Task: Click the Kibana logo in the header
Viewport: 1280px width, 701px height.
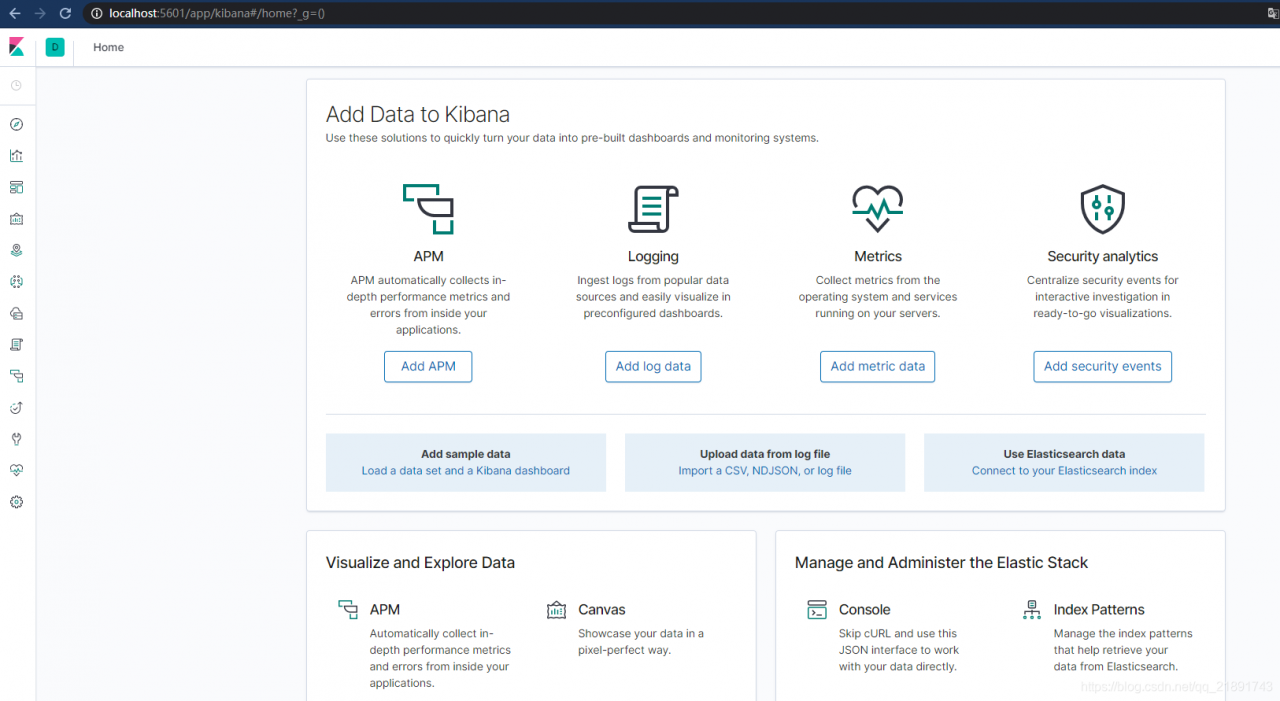Action: [x=16, y=47]
